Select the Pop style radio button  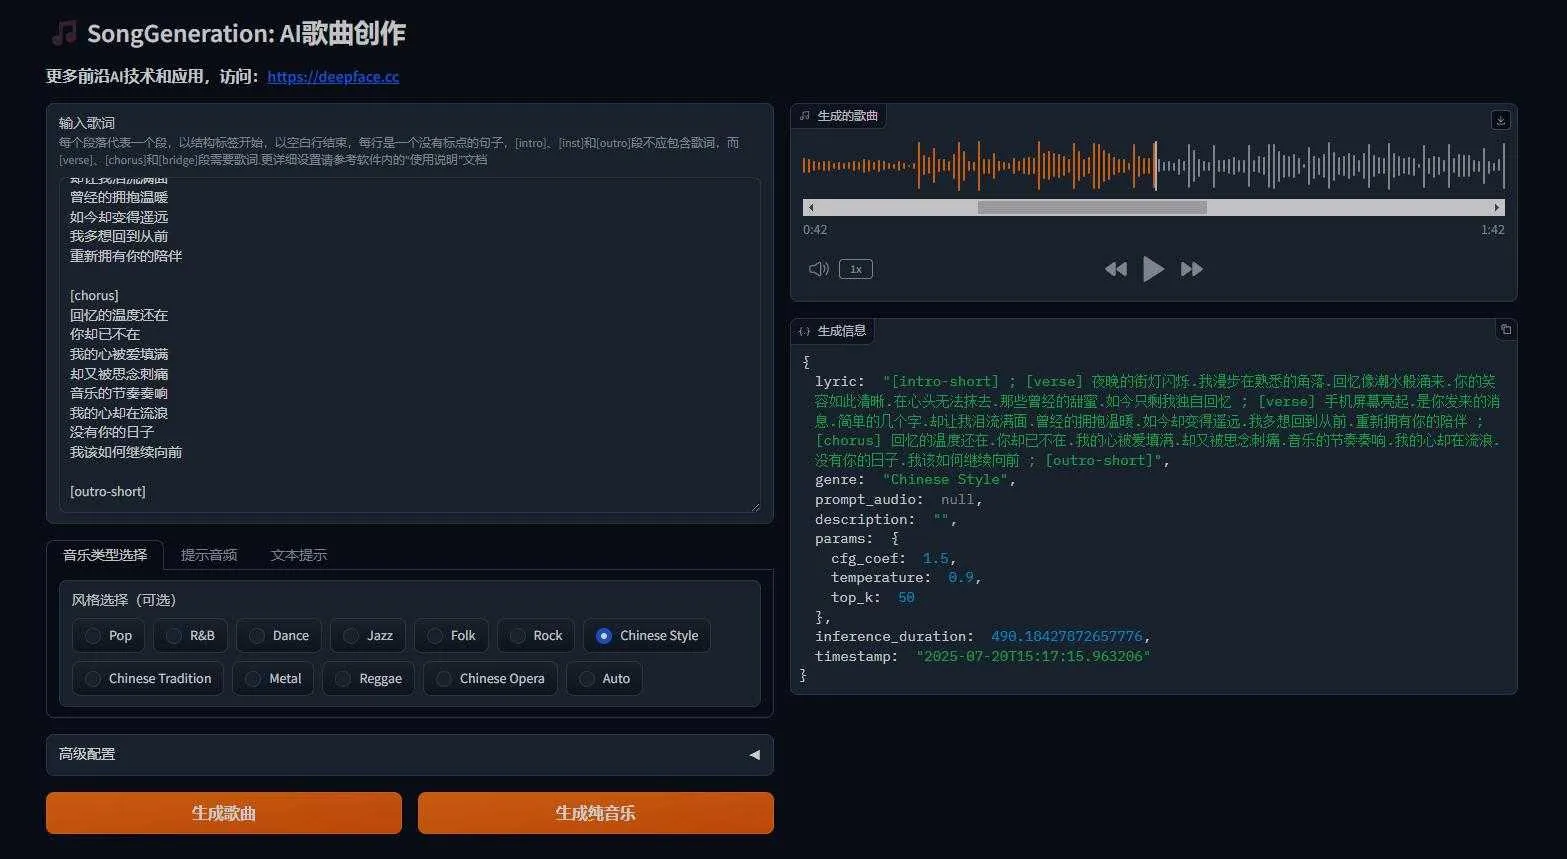(94, 636)
